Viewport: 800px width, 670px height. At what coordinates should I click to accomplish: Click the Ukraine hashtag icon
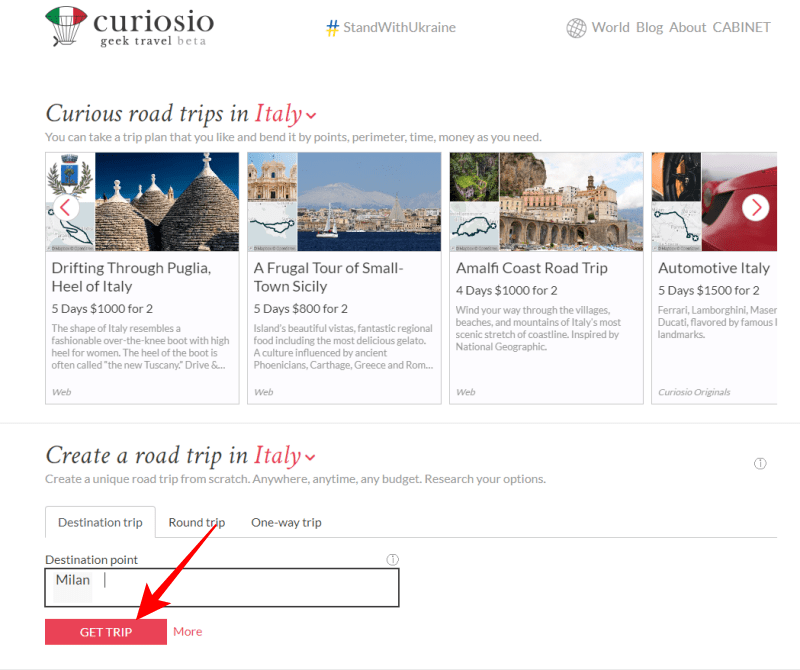[332, 28]
